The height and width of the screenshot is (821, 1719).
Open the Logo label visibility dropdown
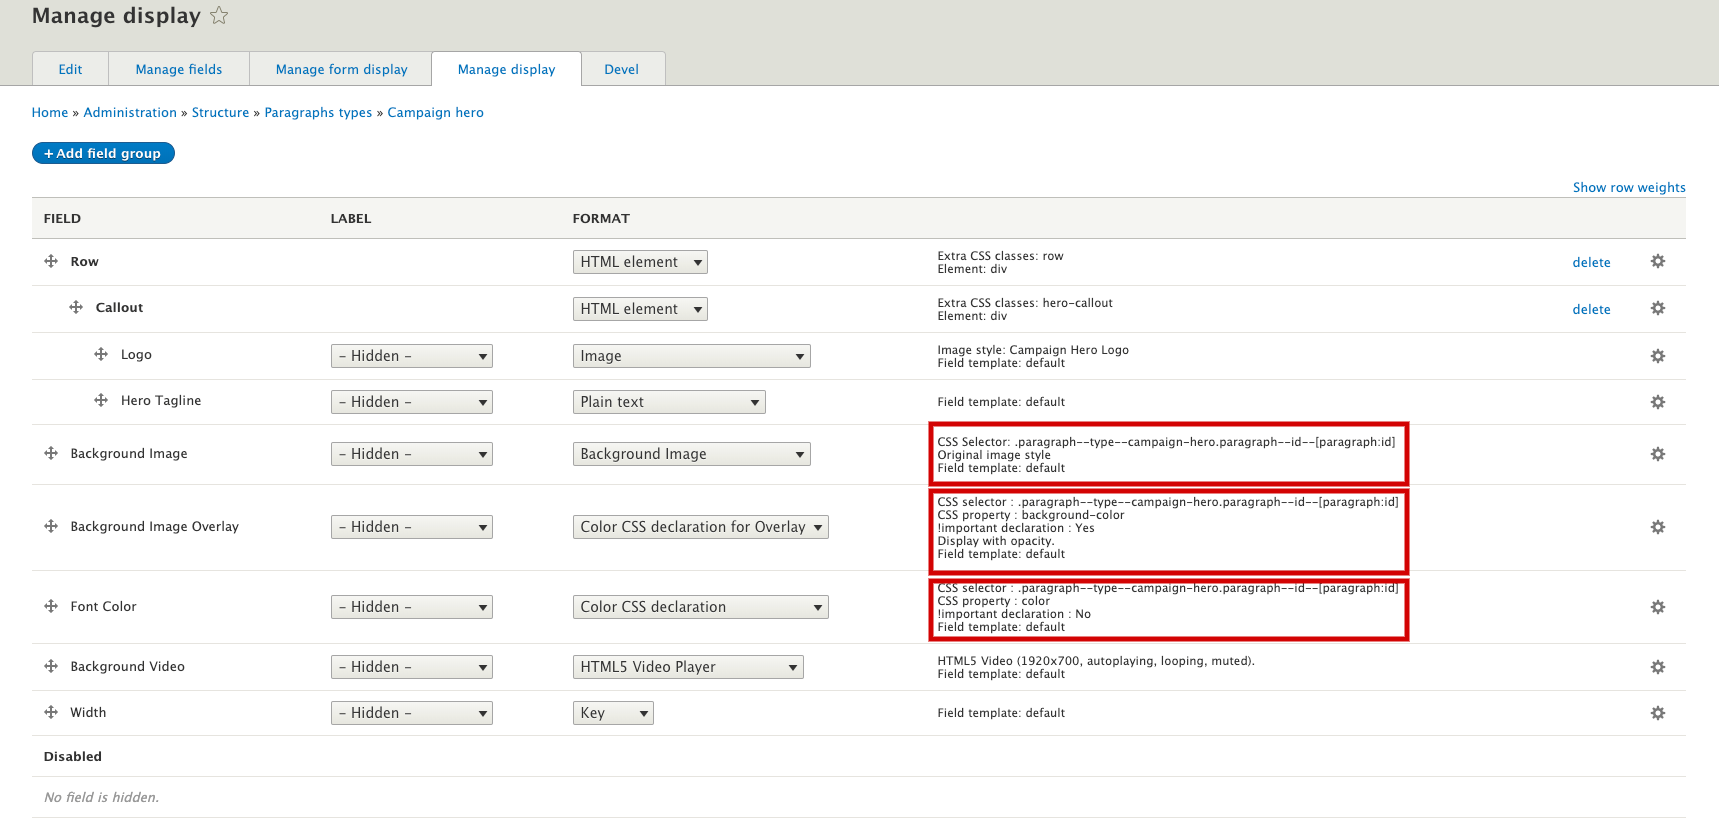[x=411, y=356]
